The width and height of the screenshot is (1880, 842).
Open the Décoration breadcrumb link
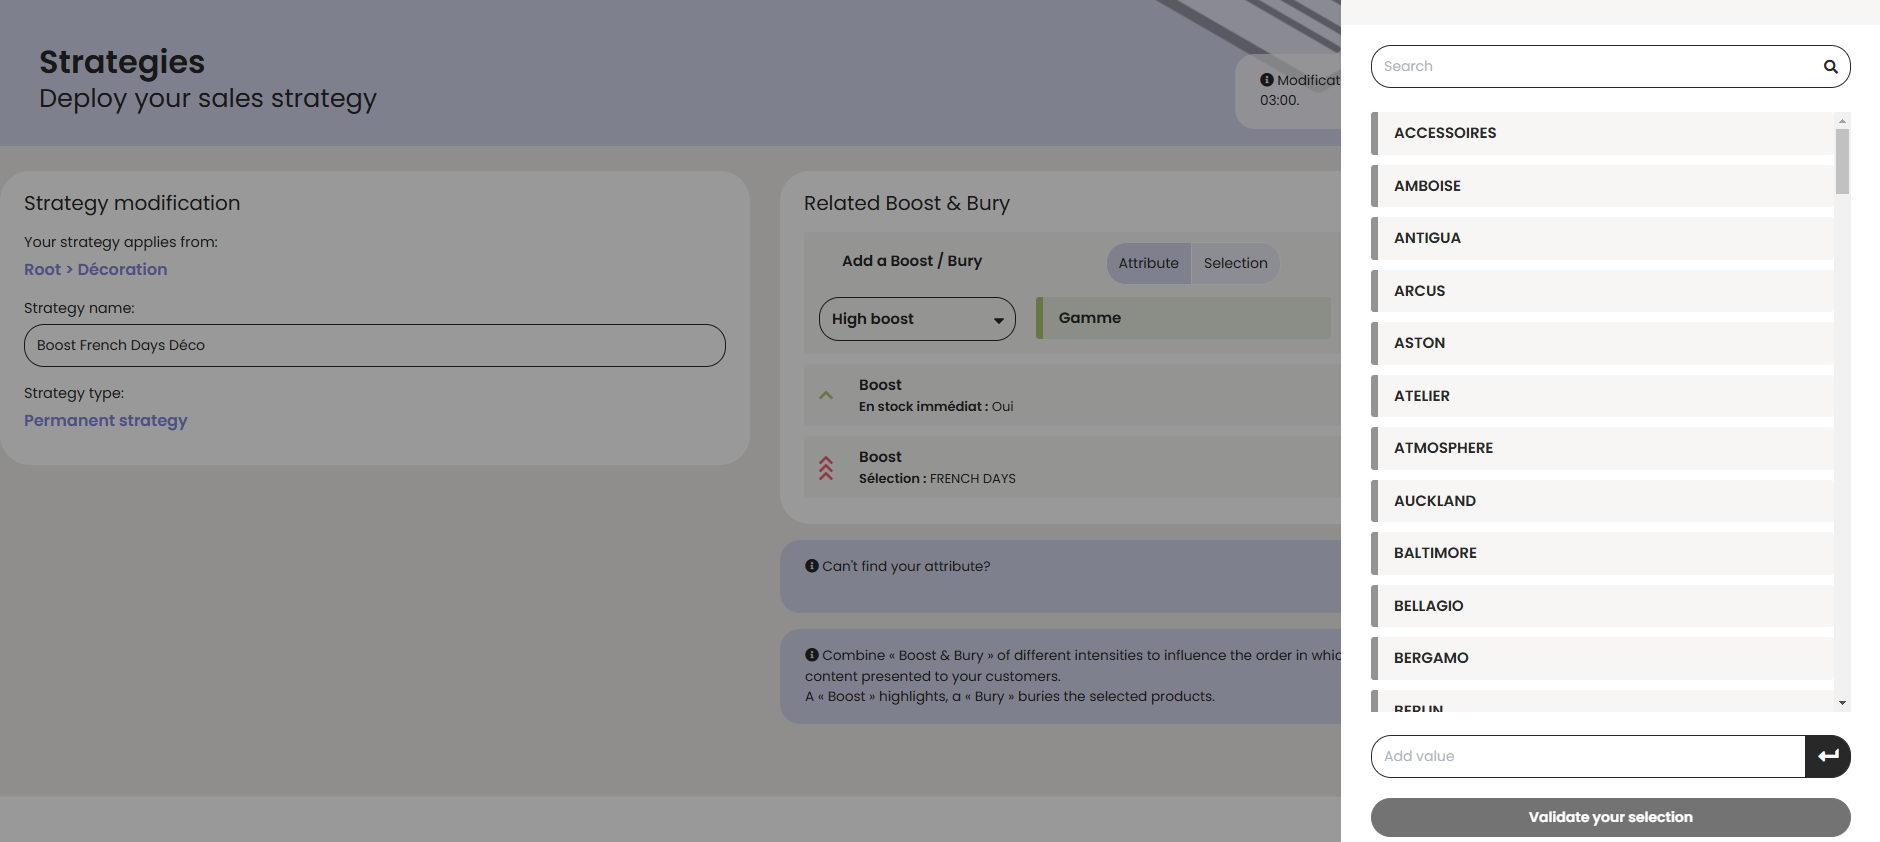point(122,269)
